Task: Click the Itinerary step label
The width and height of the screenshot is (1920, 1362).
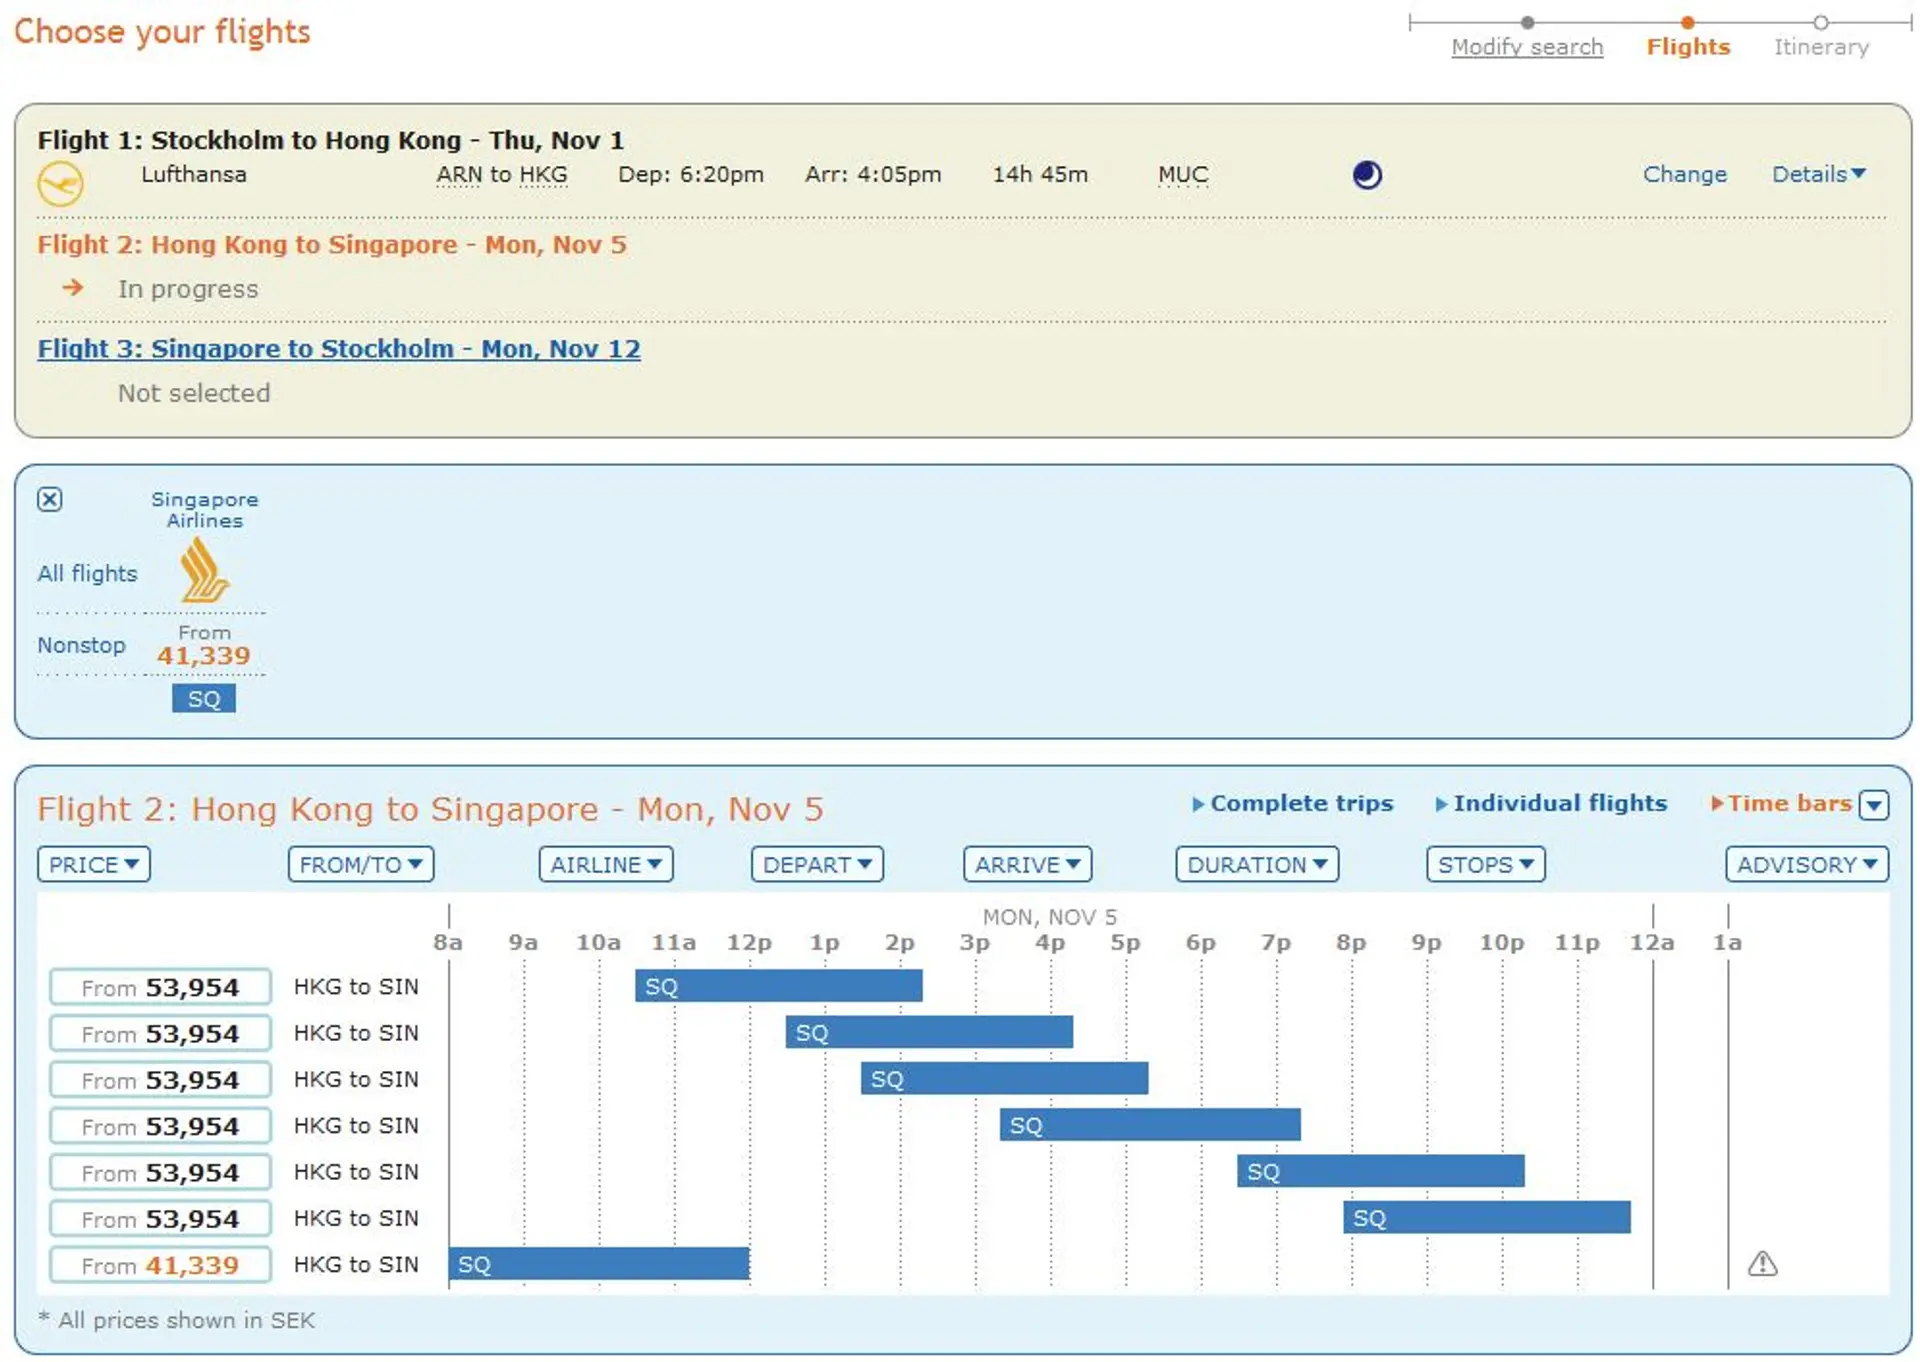Action: (x=1821, y=47)
